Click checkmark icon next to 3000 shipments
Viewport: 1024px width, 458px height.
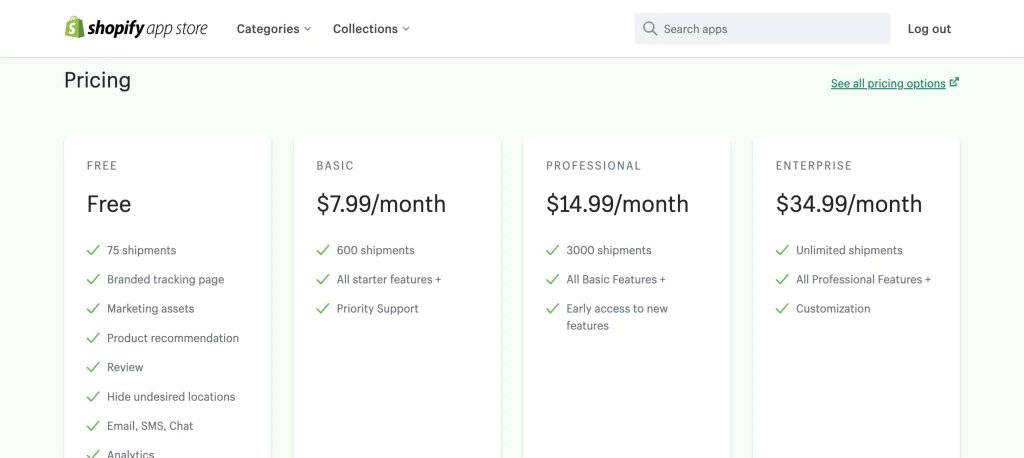click(x=552, y=250)
